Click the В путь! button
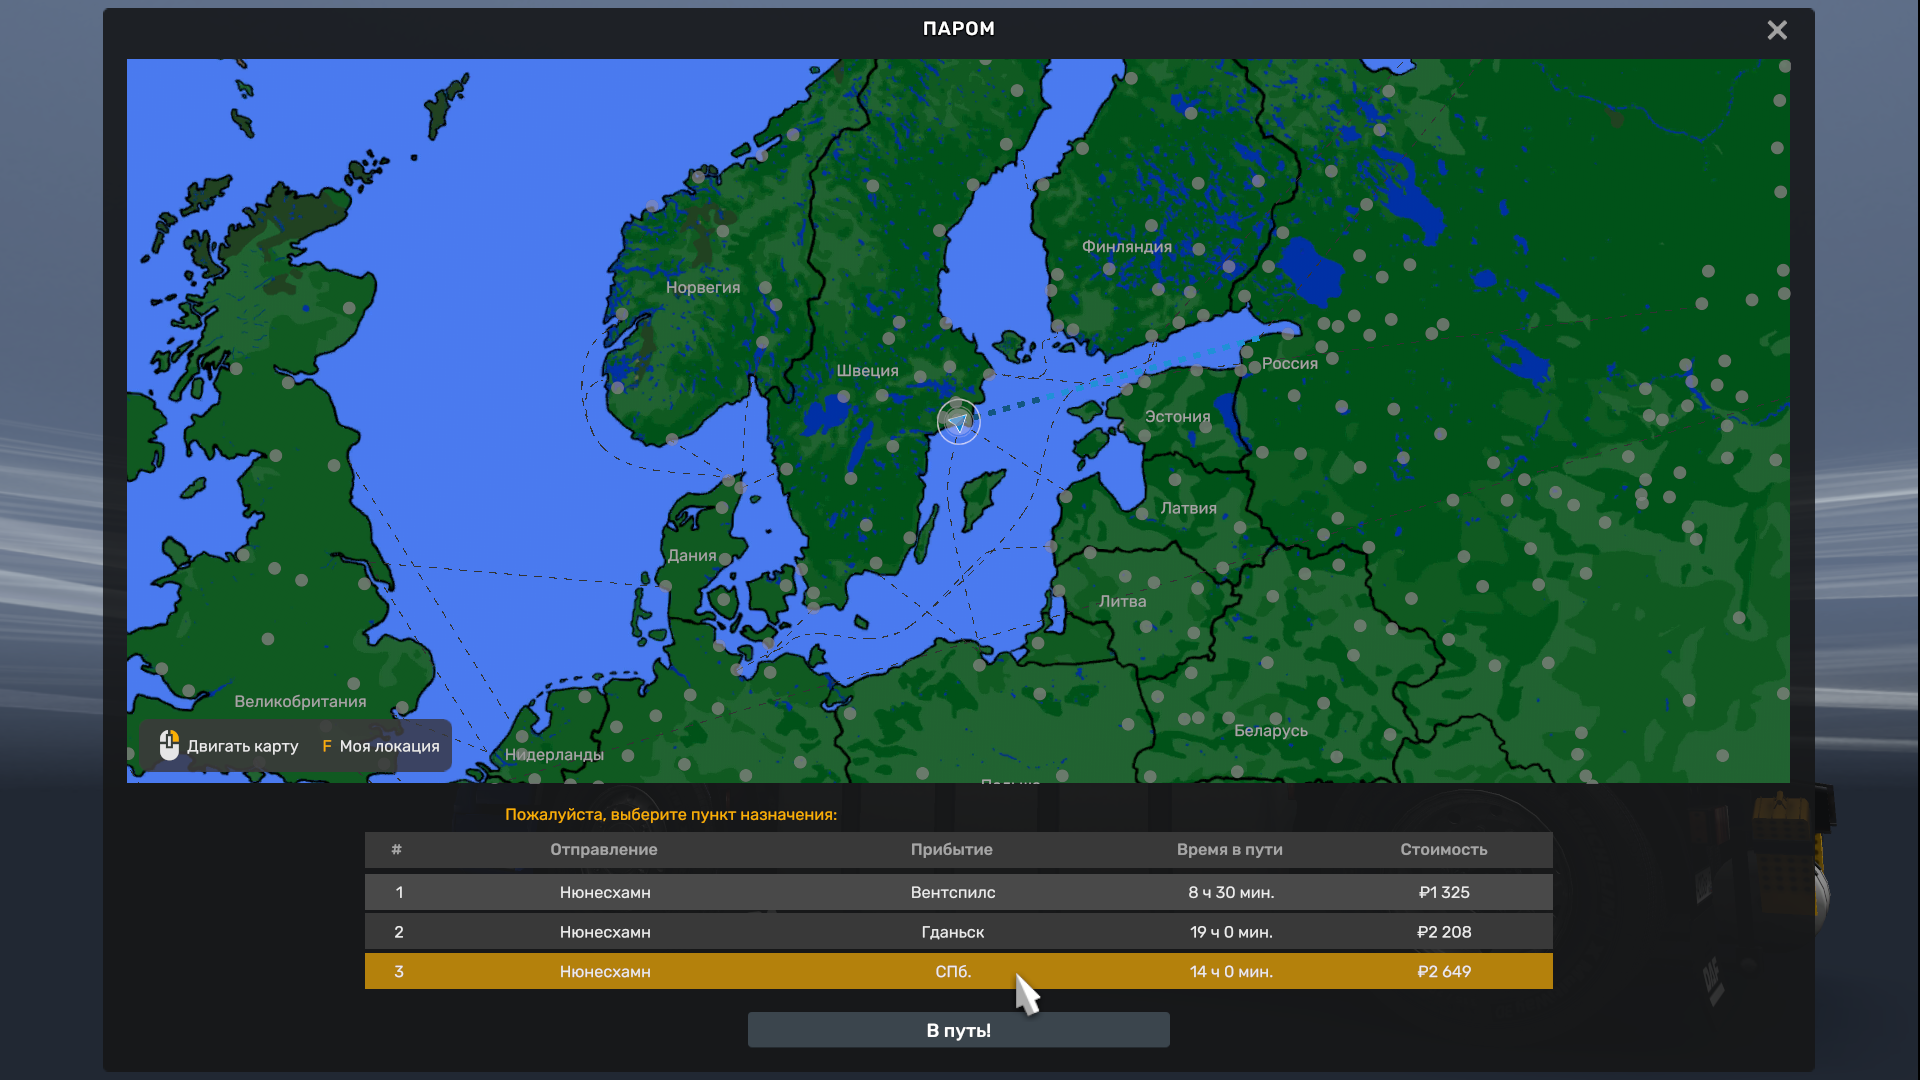Screen dimensions: 1920x1080 (958, 1030)
